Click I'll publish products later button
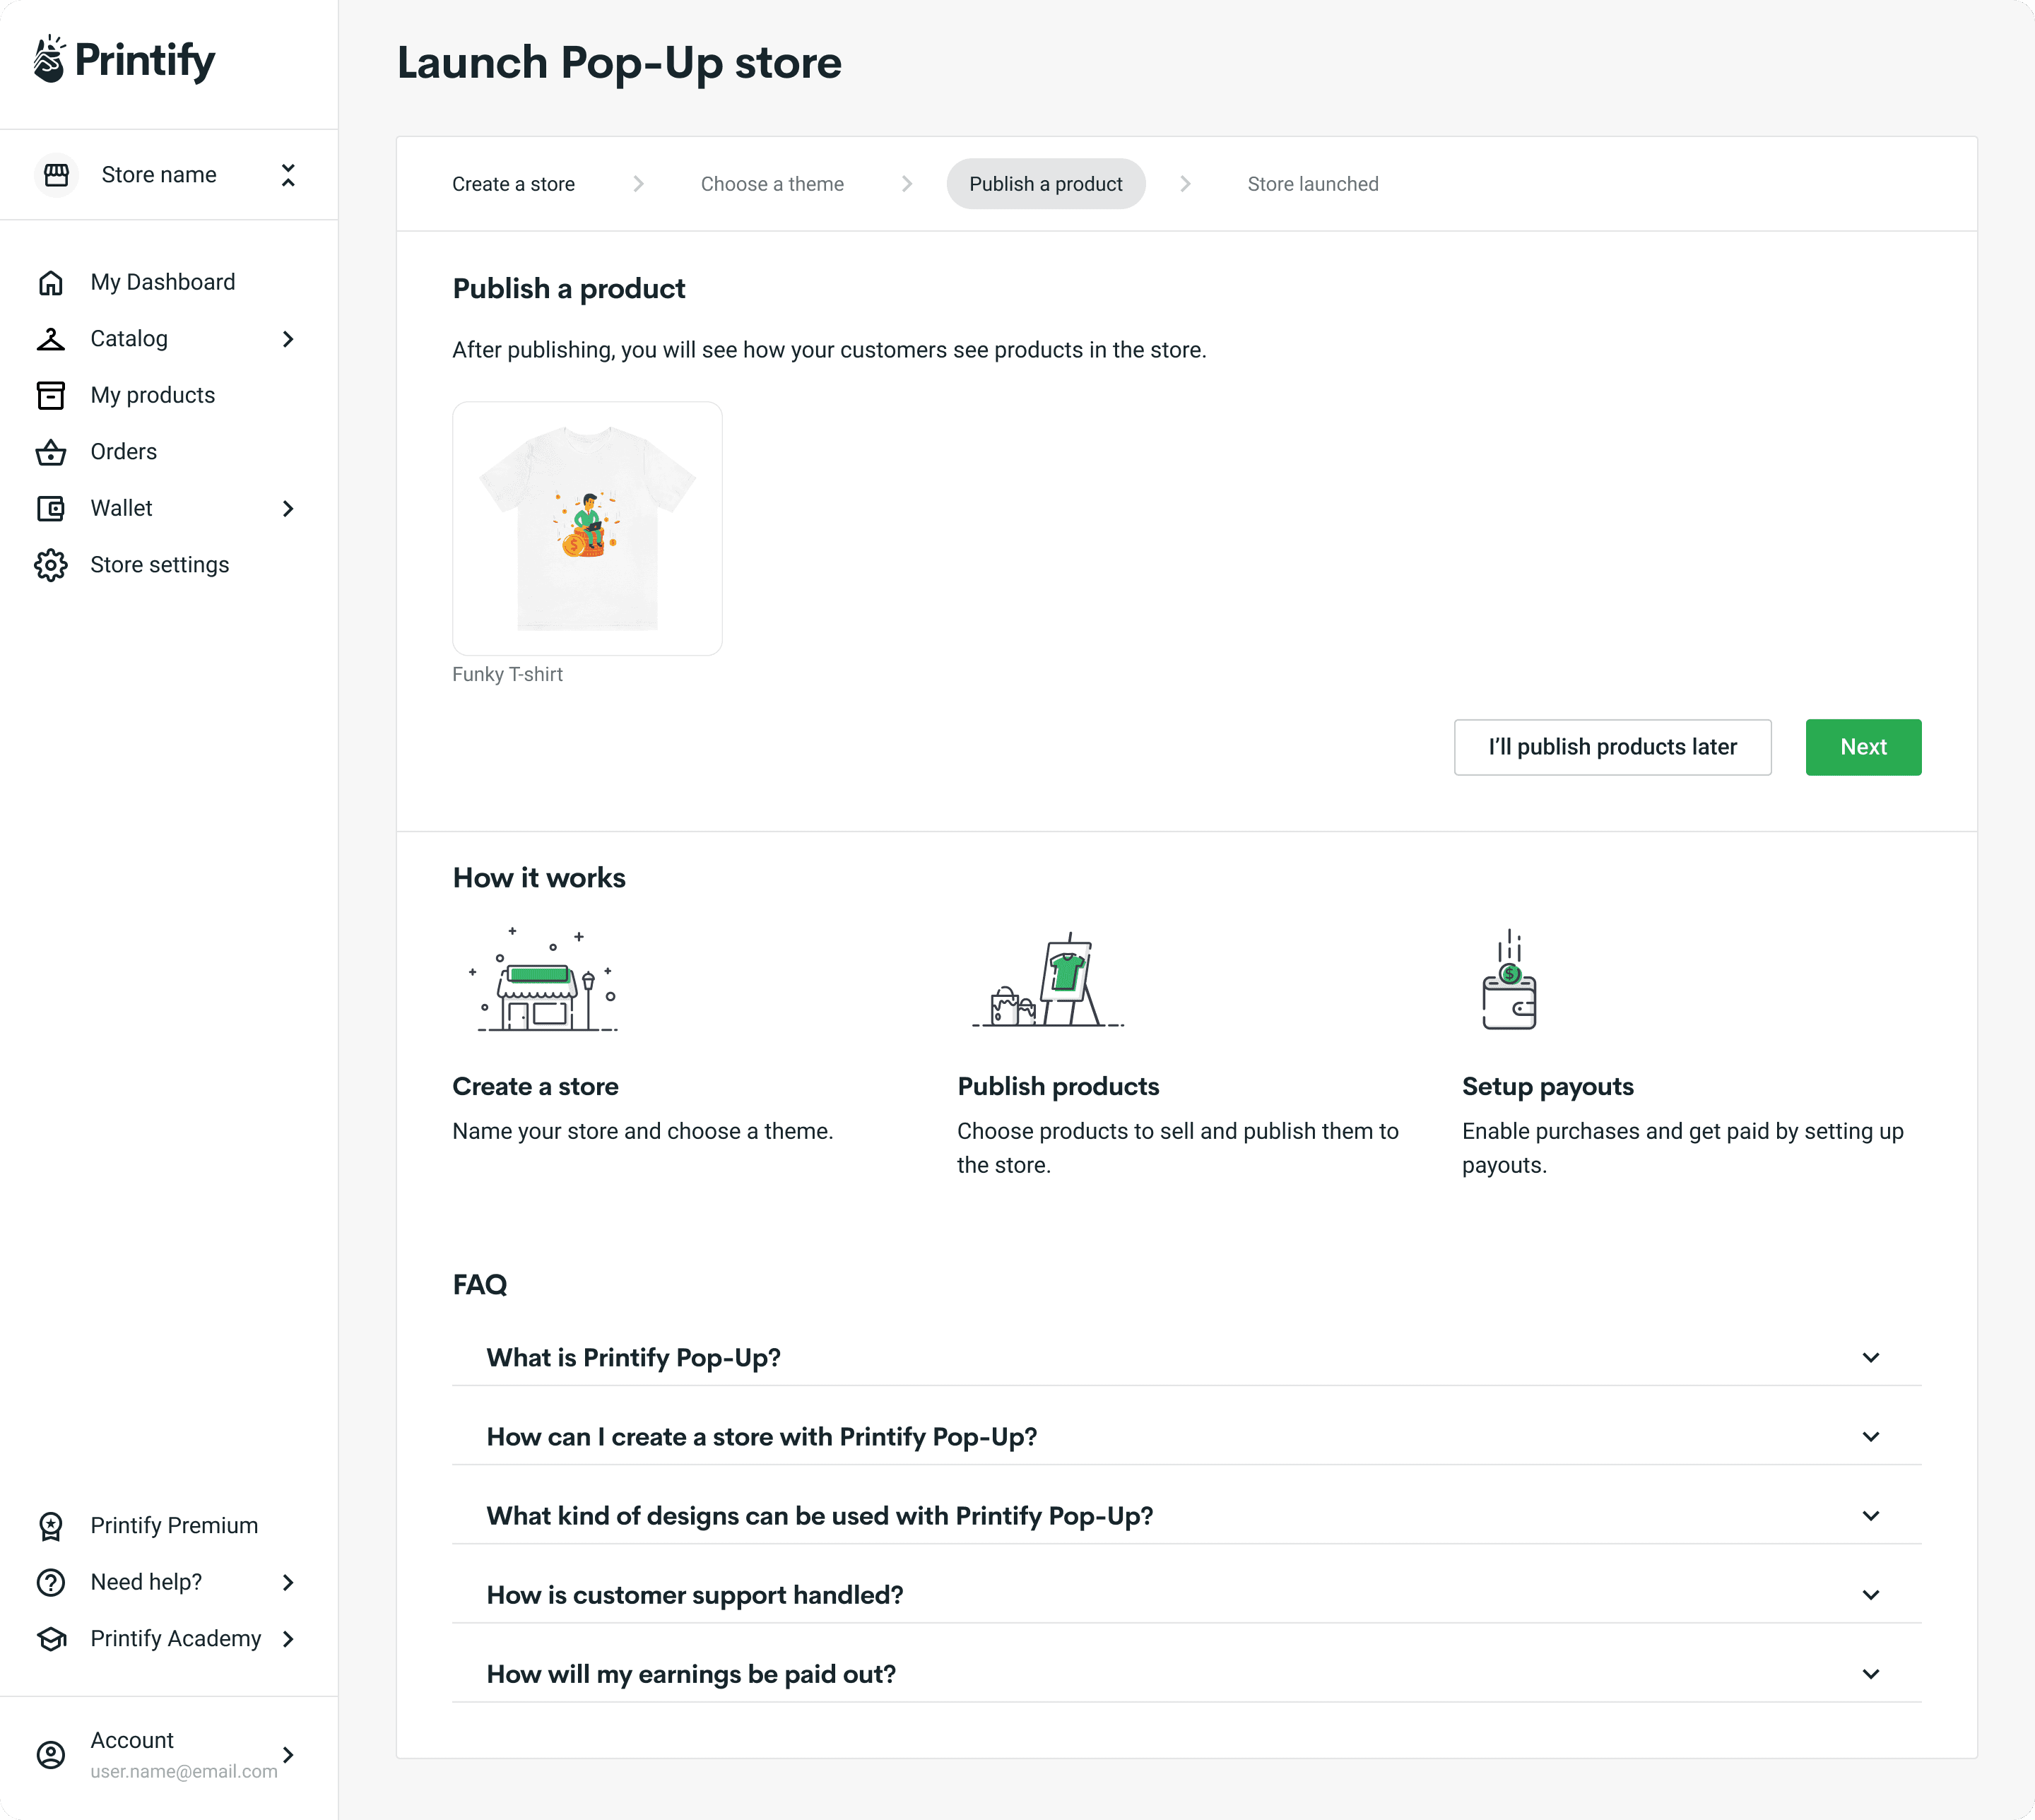2035x1820 pixels. click(1613, 747)
